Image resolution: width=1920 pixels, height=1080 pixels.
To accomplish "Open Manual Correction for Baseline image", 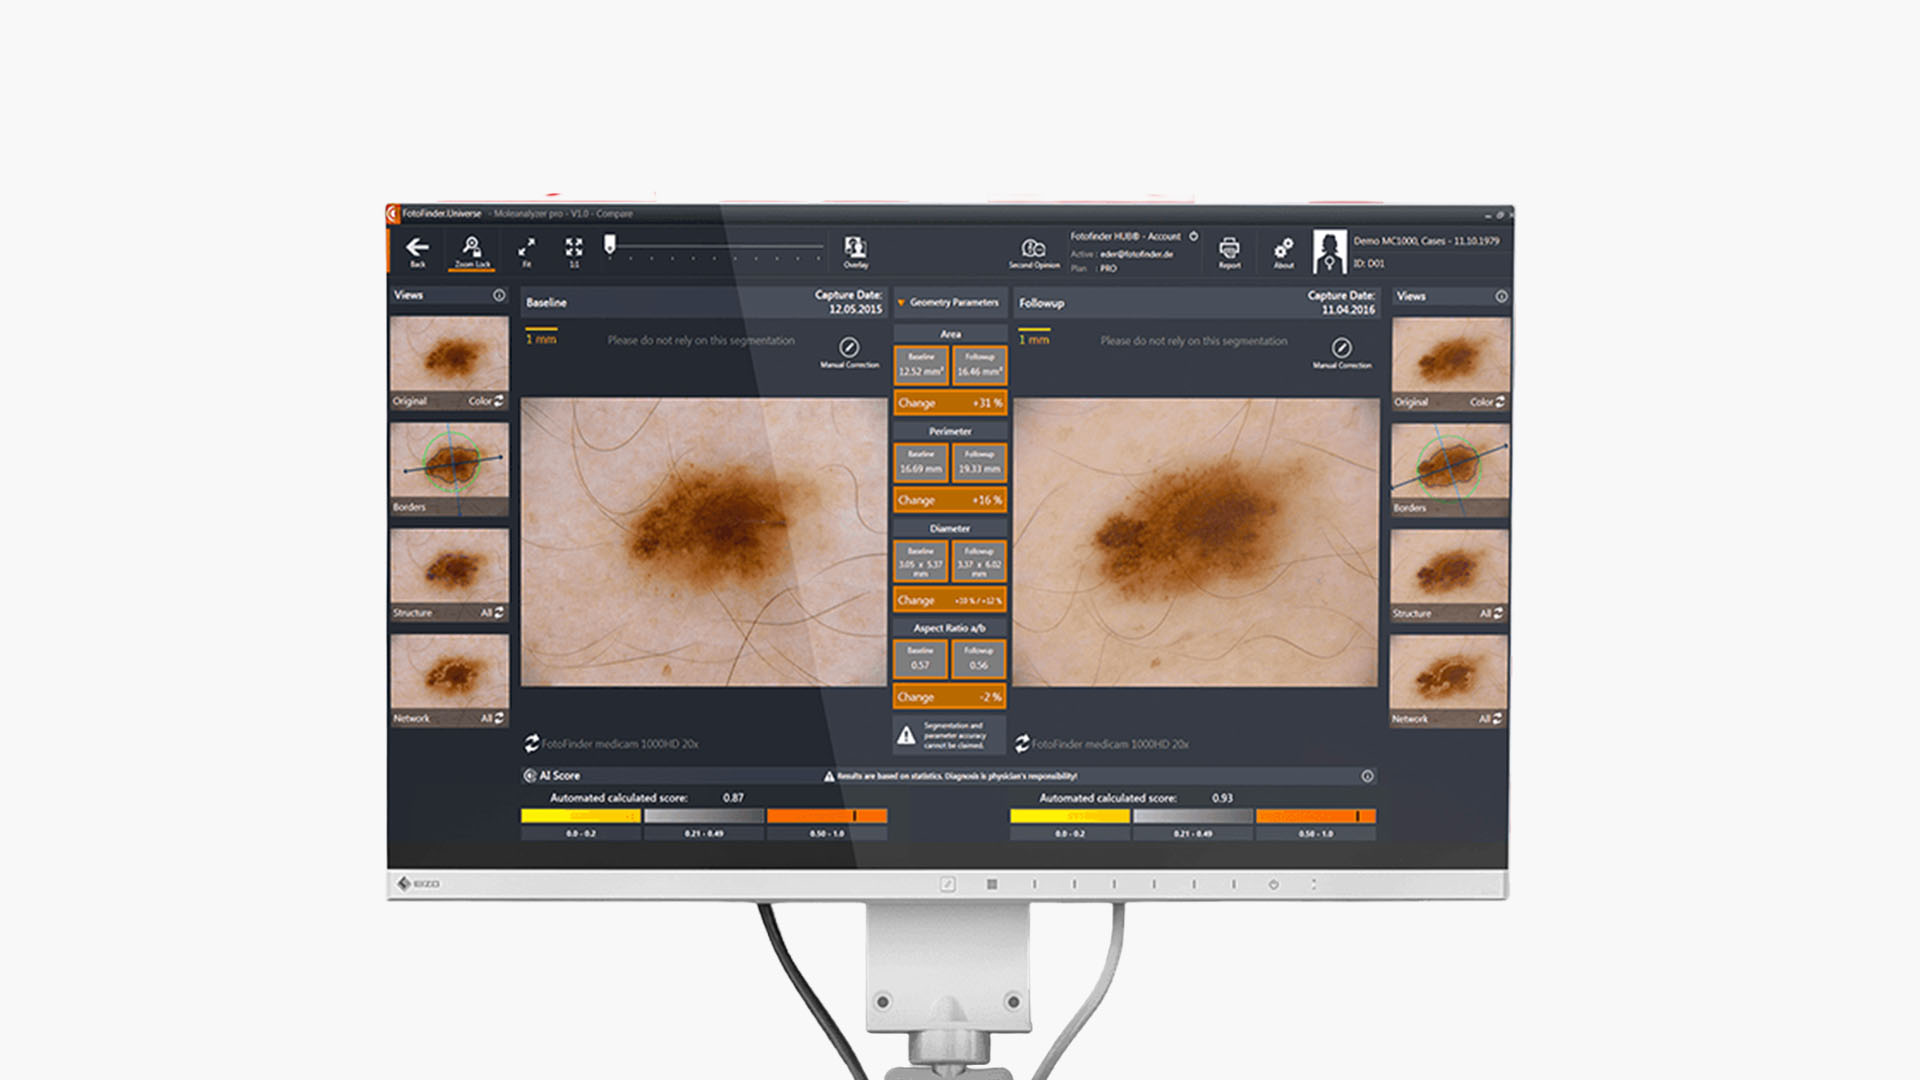I will 849,348.
